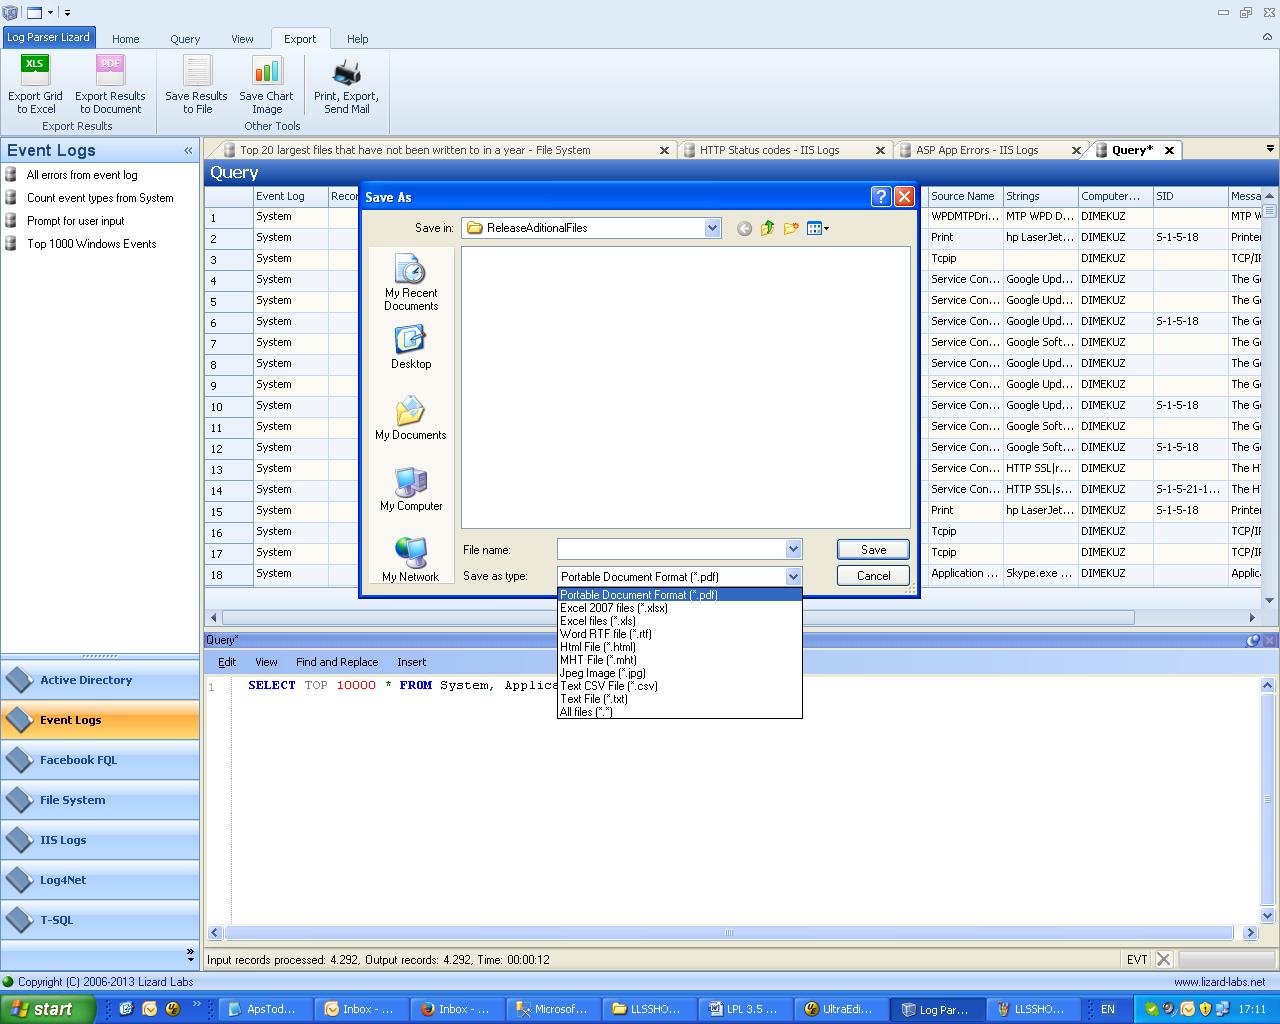
Task: Open the Save in folder dropdown
Action: tap(712, 228)
